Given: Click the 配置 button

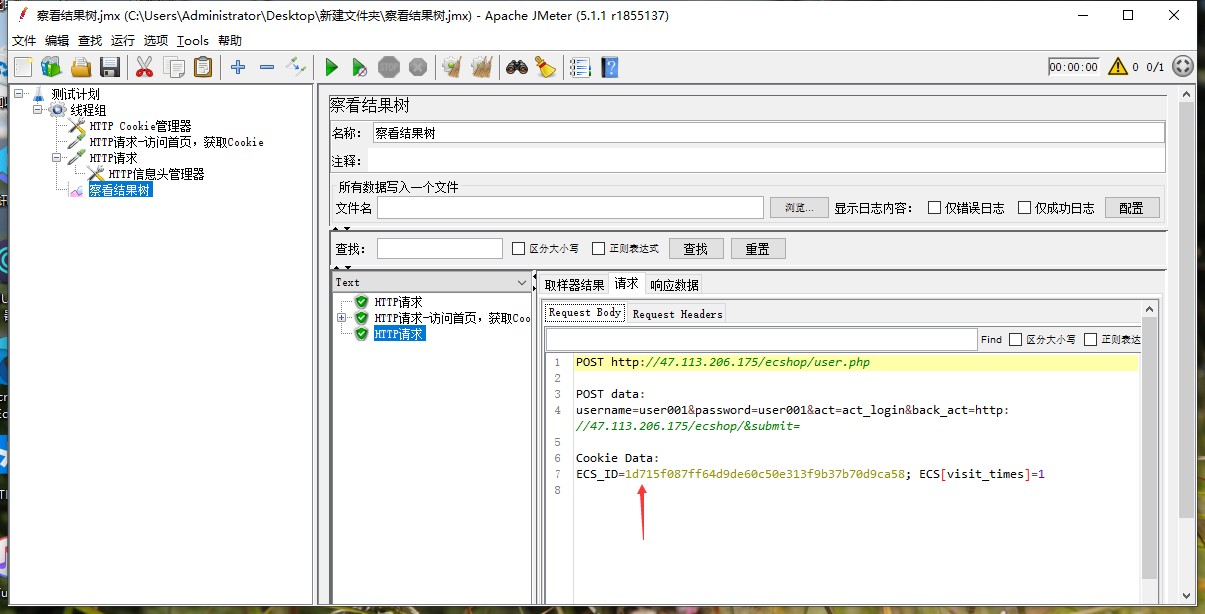Looking at the screenshot, I should pos(1131,208).
